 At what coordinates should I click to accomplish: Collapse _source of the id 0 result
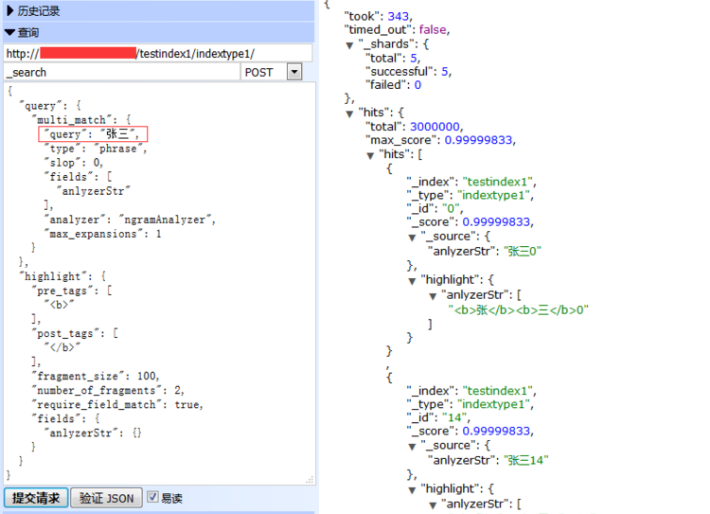pos(412,237)
